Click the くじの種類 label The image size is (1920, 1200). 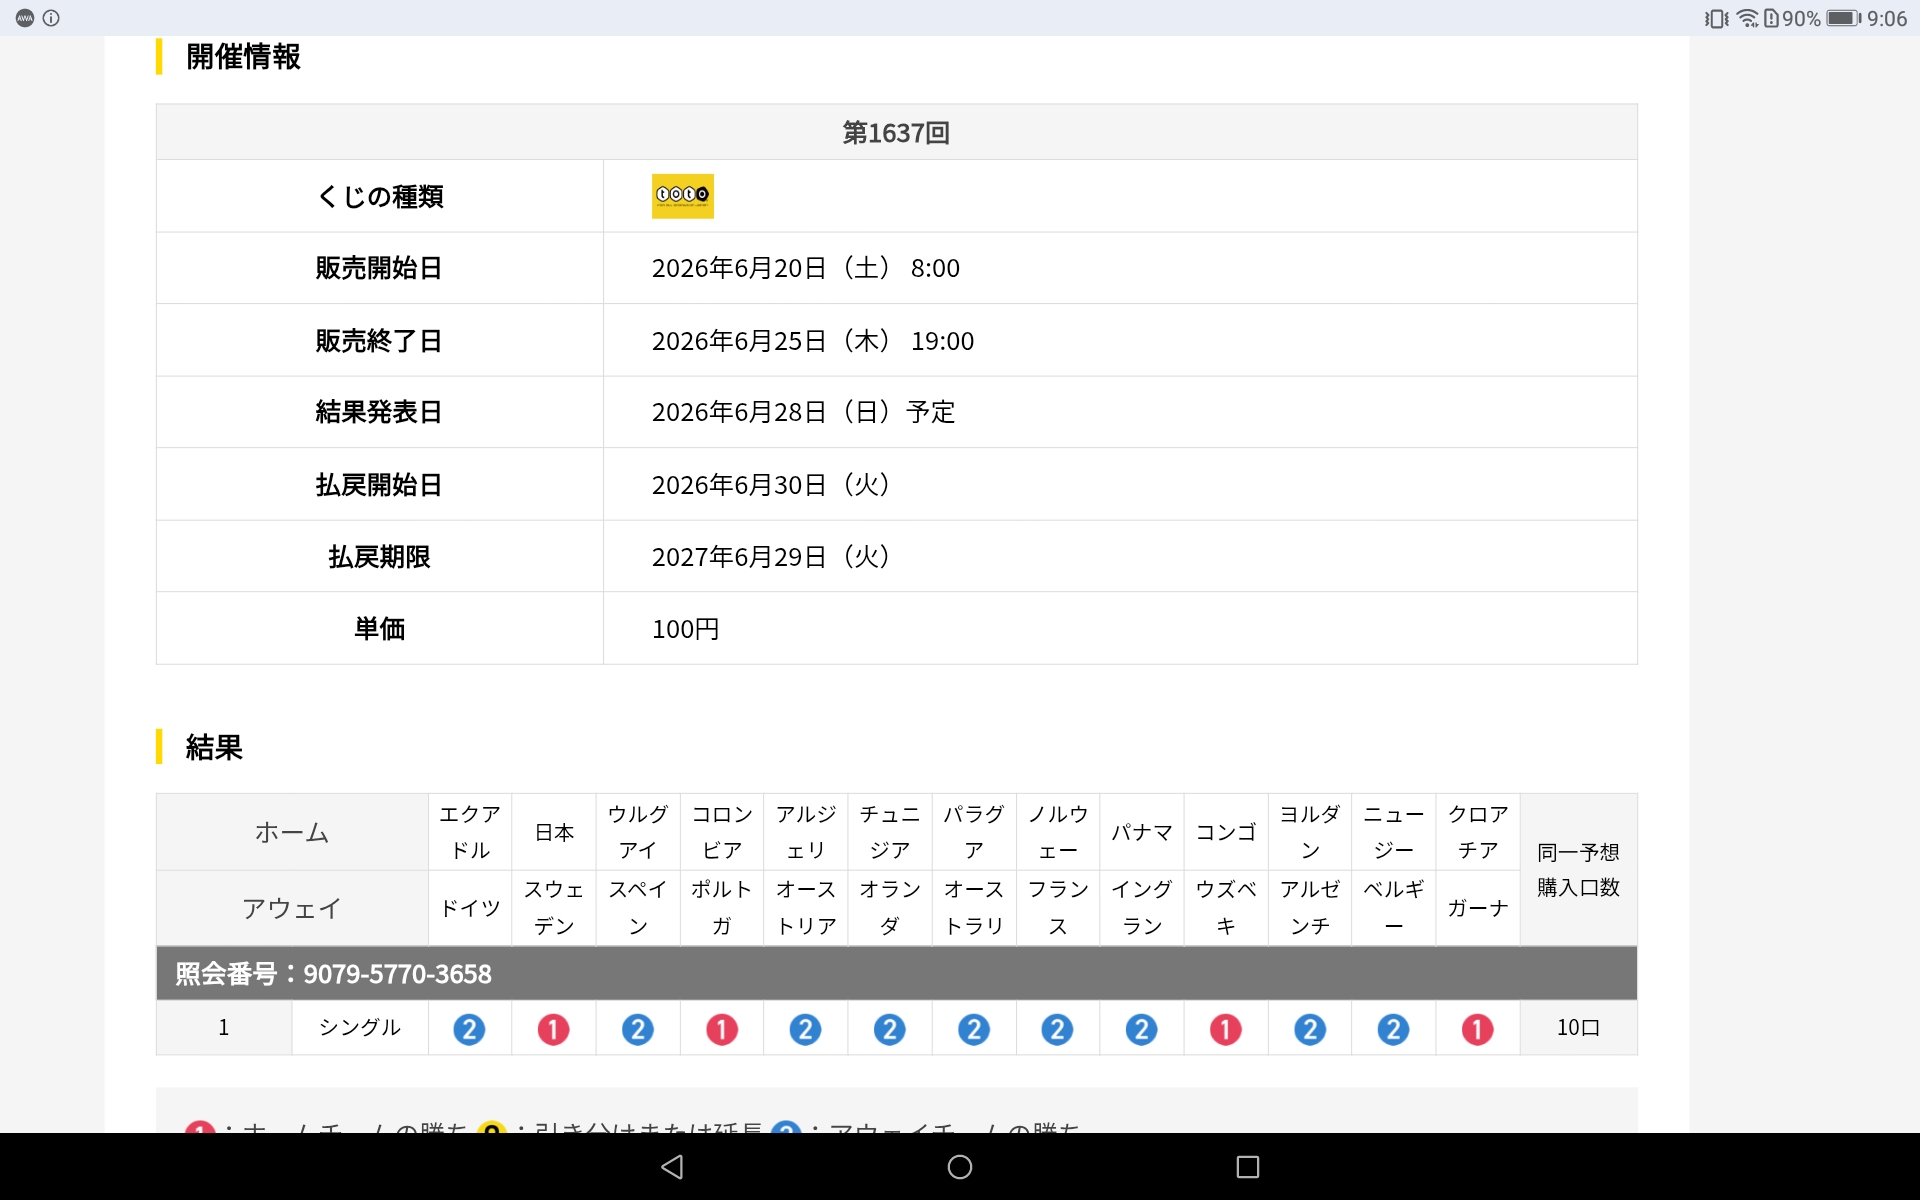coord(380,196)
